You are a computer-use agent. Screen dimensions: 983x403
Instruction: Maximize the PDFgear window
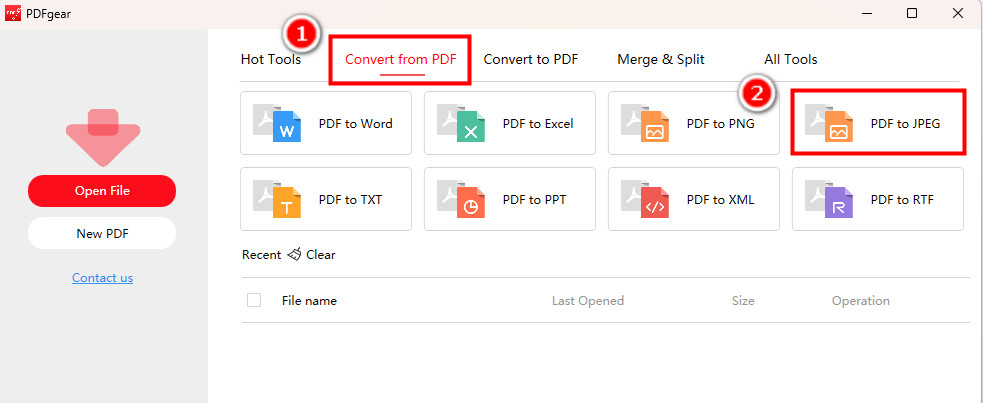tap(912, 13)
